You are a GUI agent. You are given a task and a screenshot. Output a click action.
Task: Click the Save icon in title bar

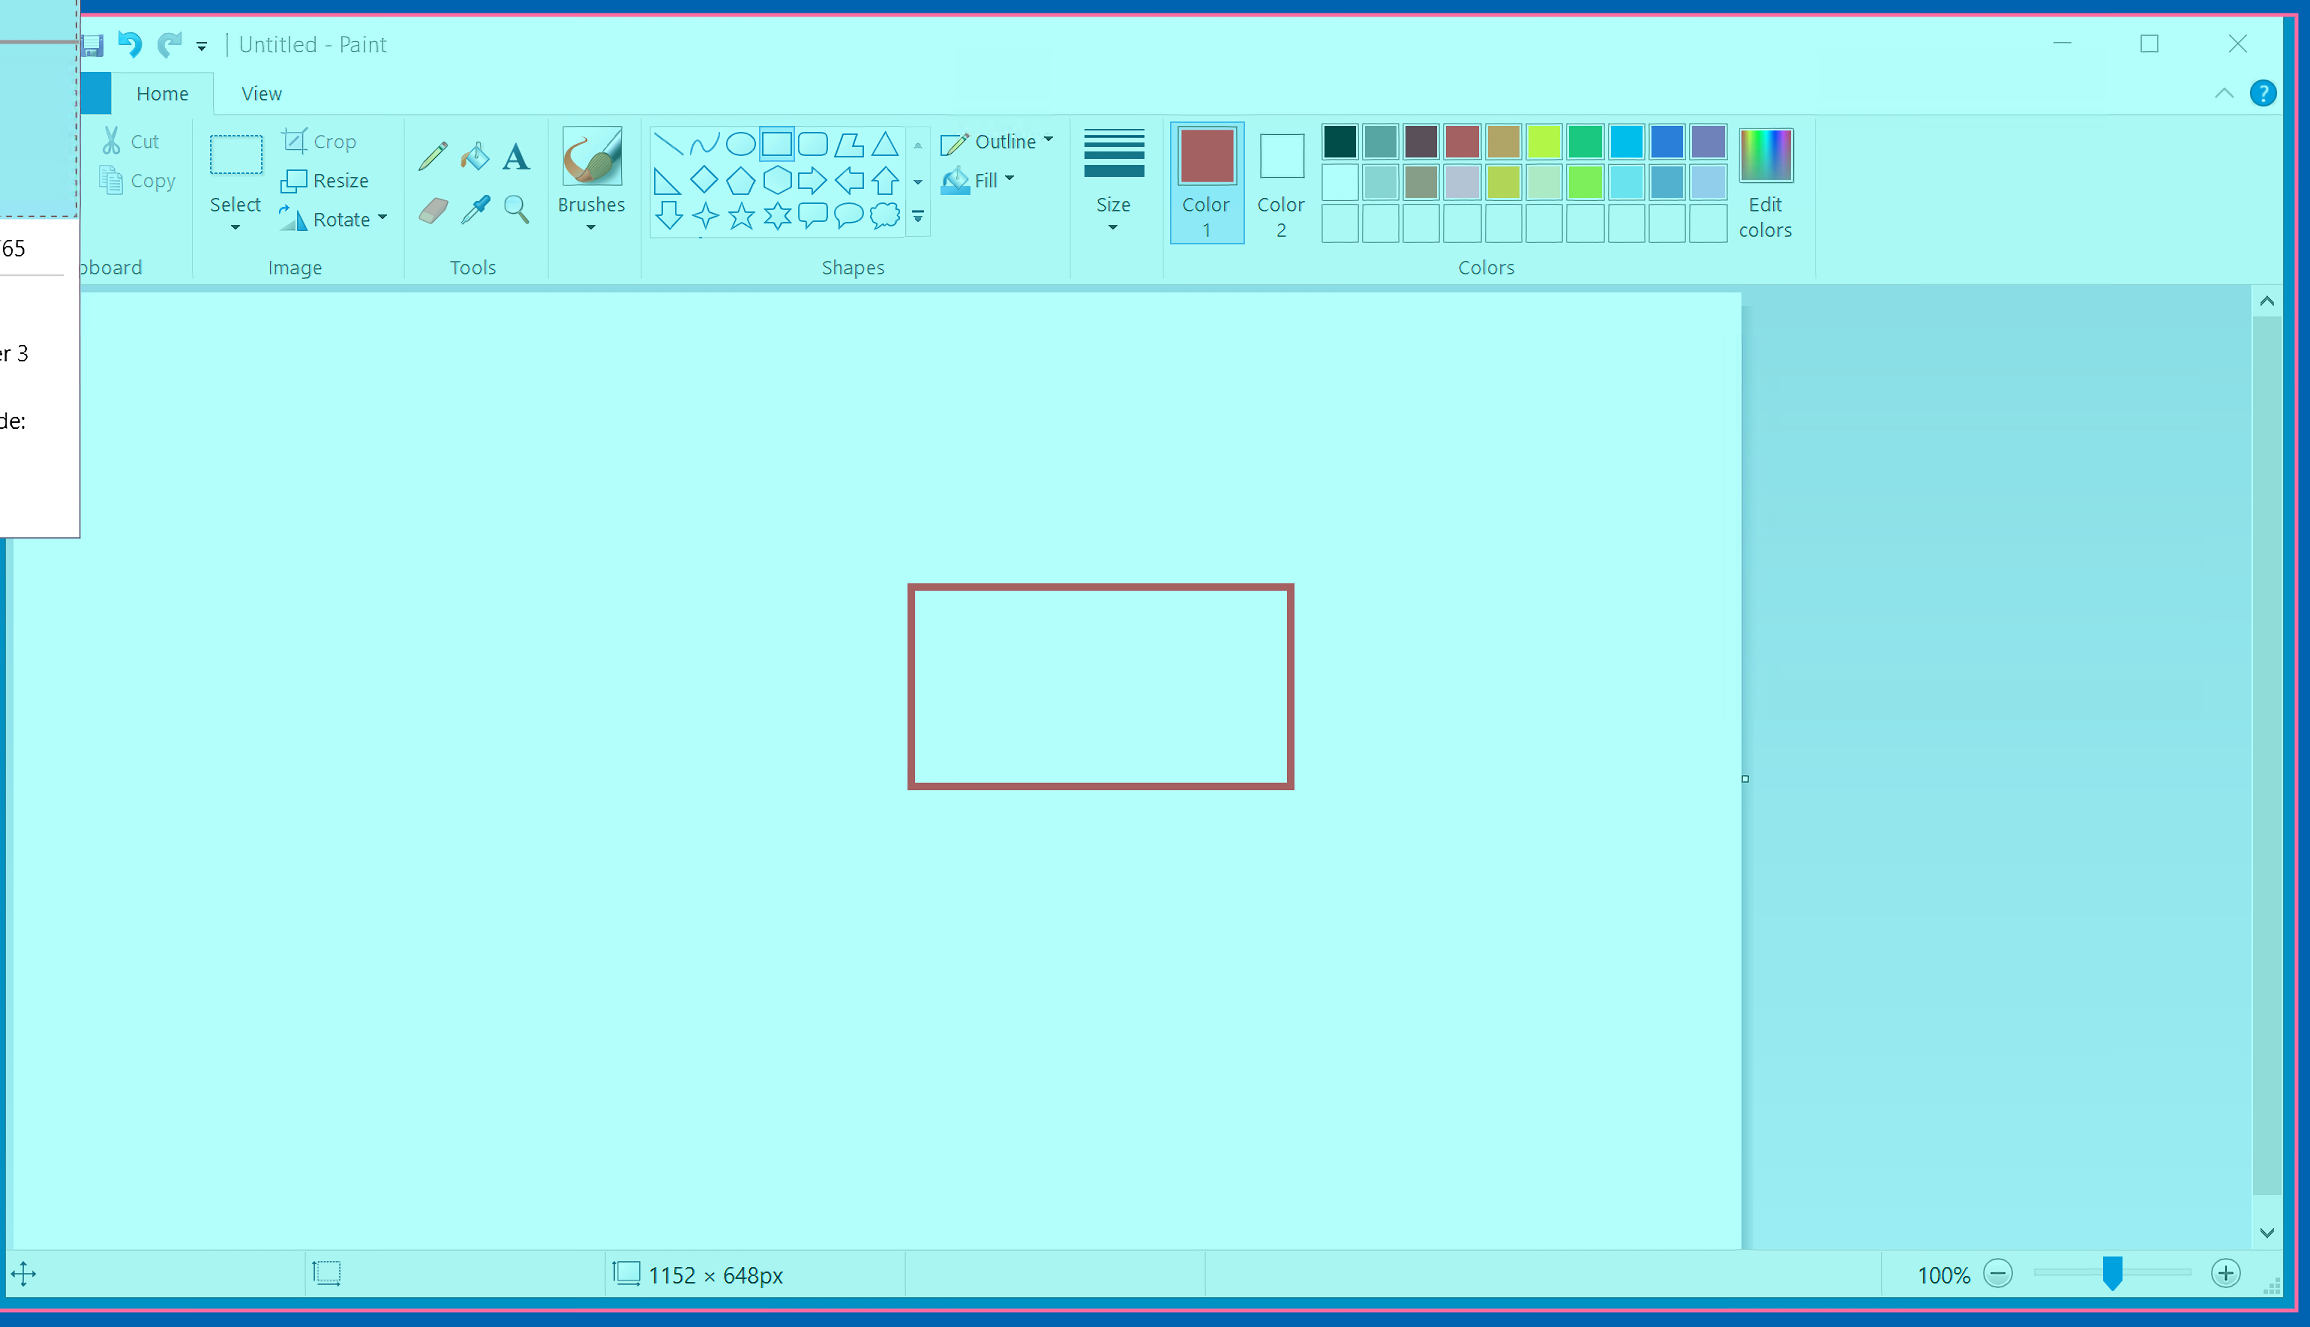coord(93,45)
